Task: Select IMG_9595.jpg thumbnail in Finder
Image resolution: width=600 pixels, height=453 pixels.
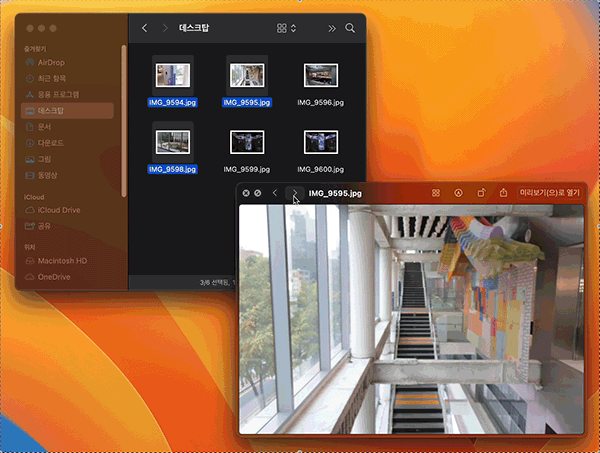Action: click(247, 75)
